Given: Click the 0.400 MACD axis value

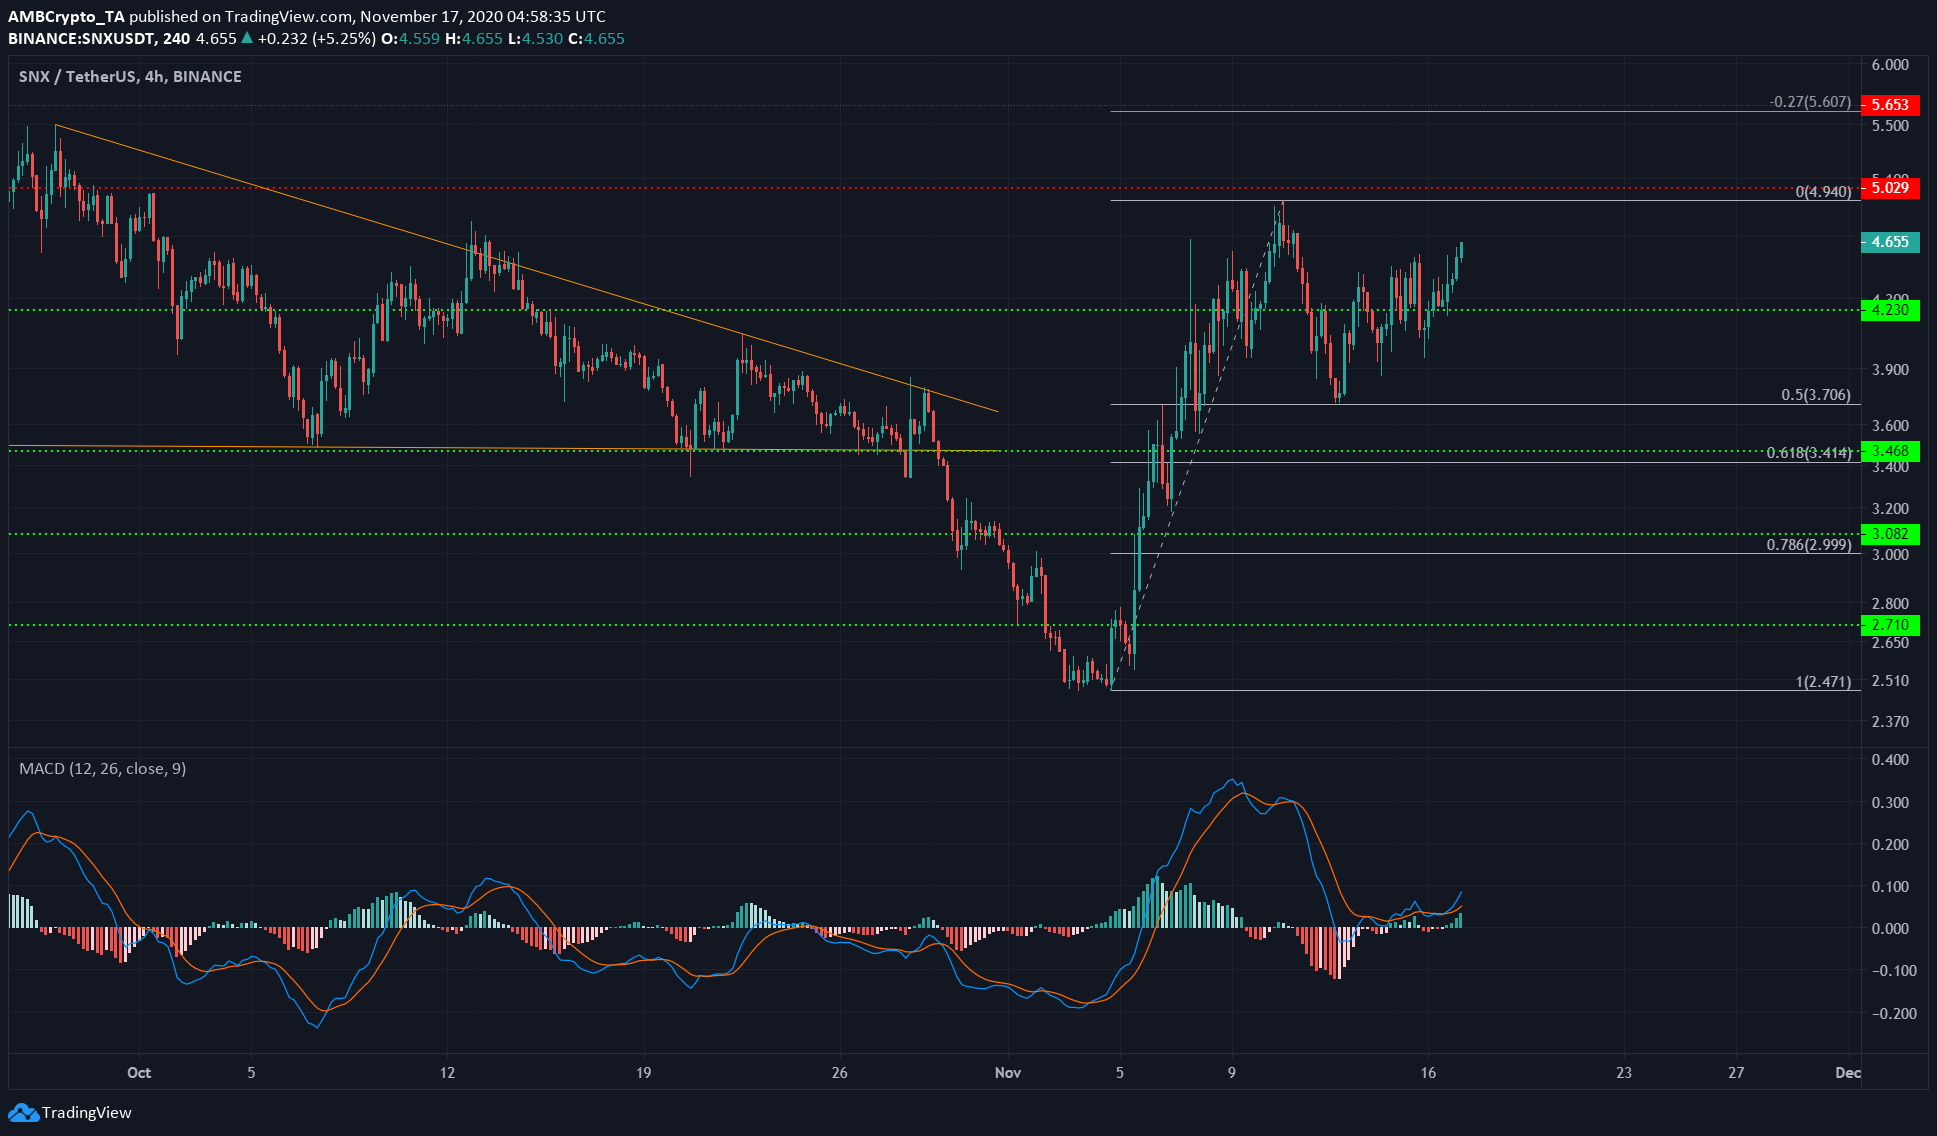Looking at the screenshot, I should [1890, 760].
